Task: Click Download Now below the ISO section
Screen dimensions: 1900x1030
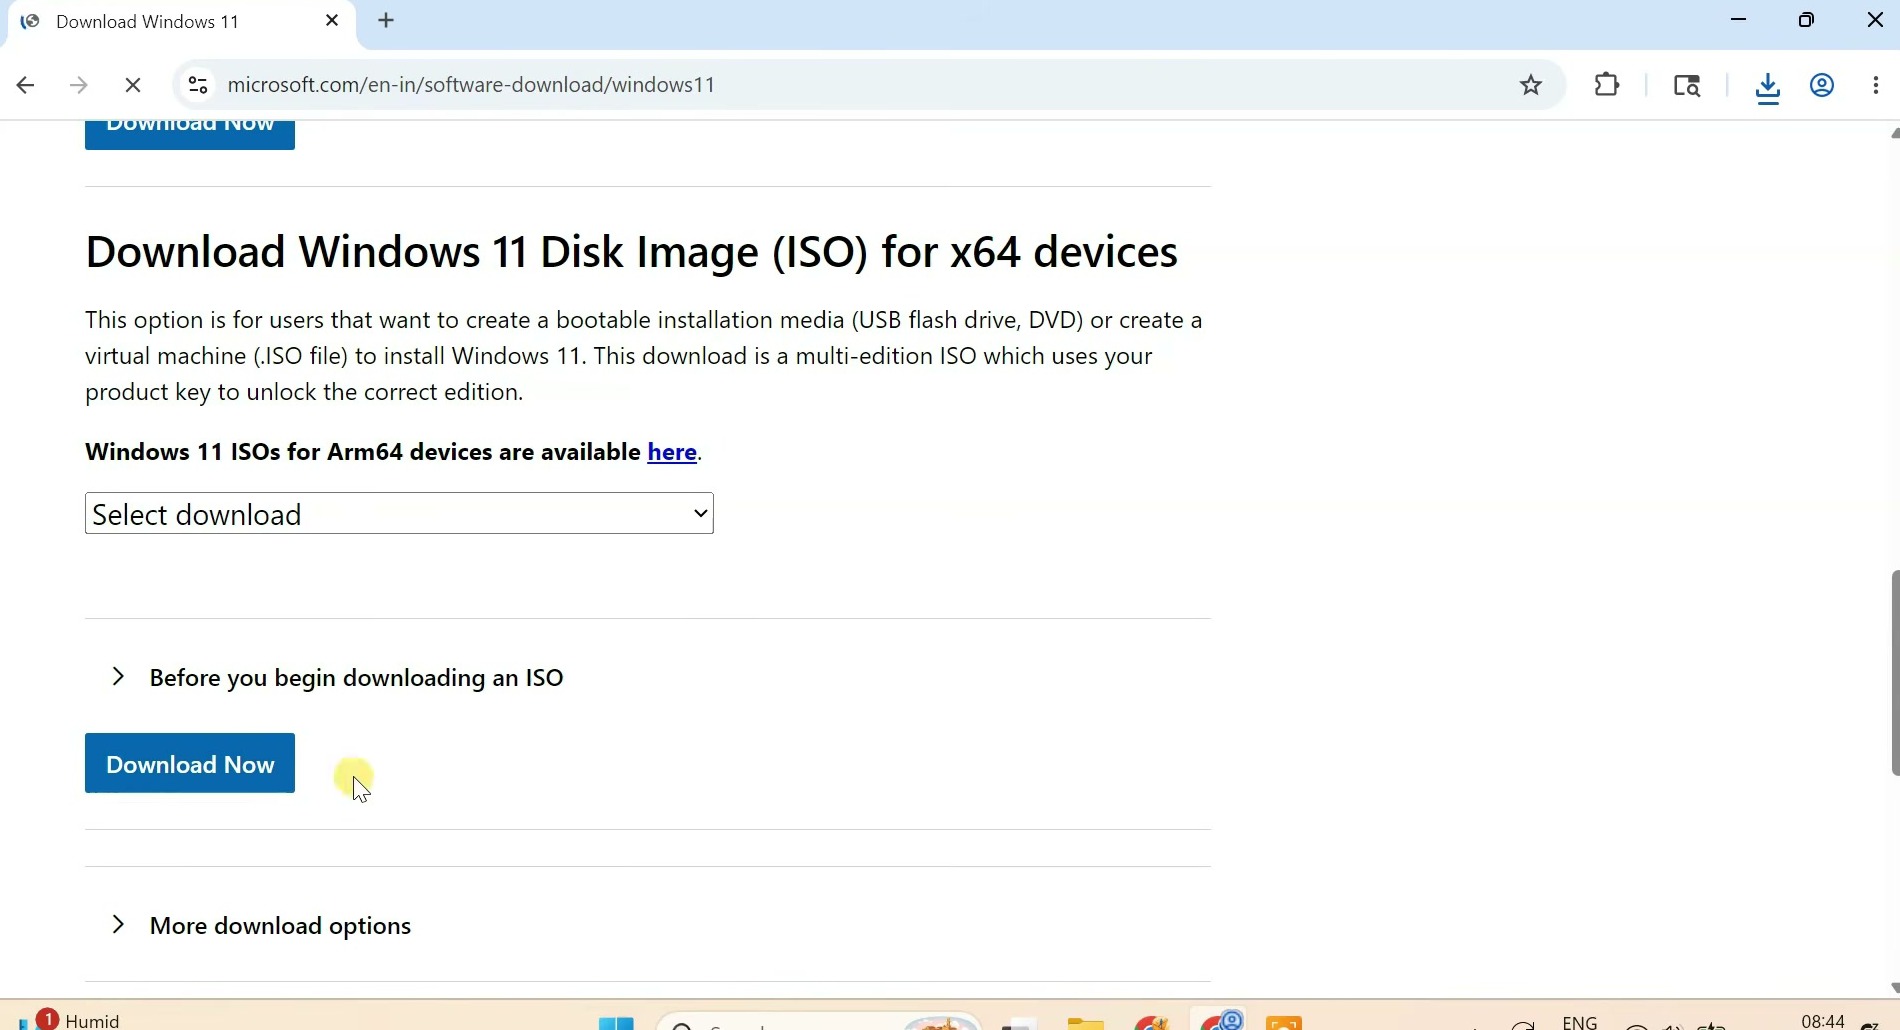Action: (x=190, y=763)
